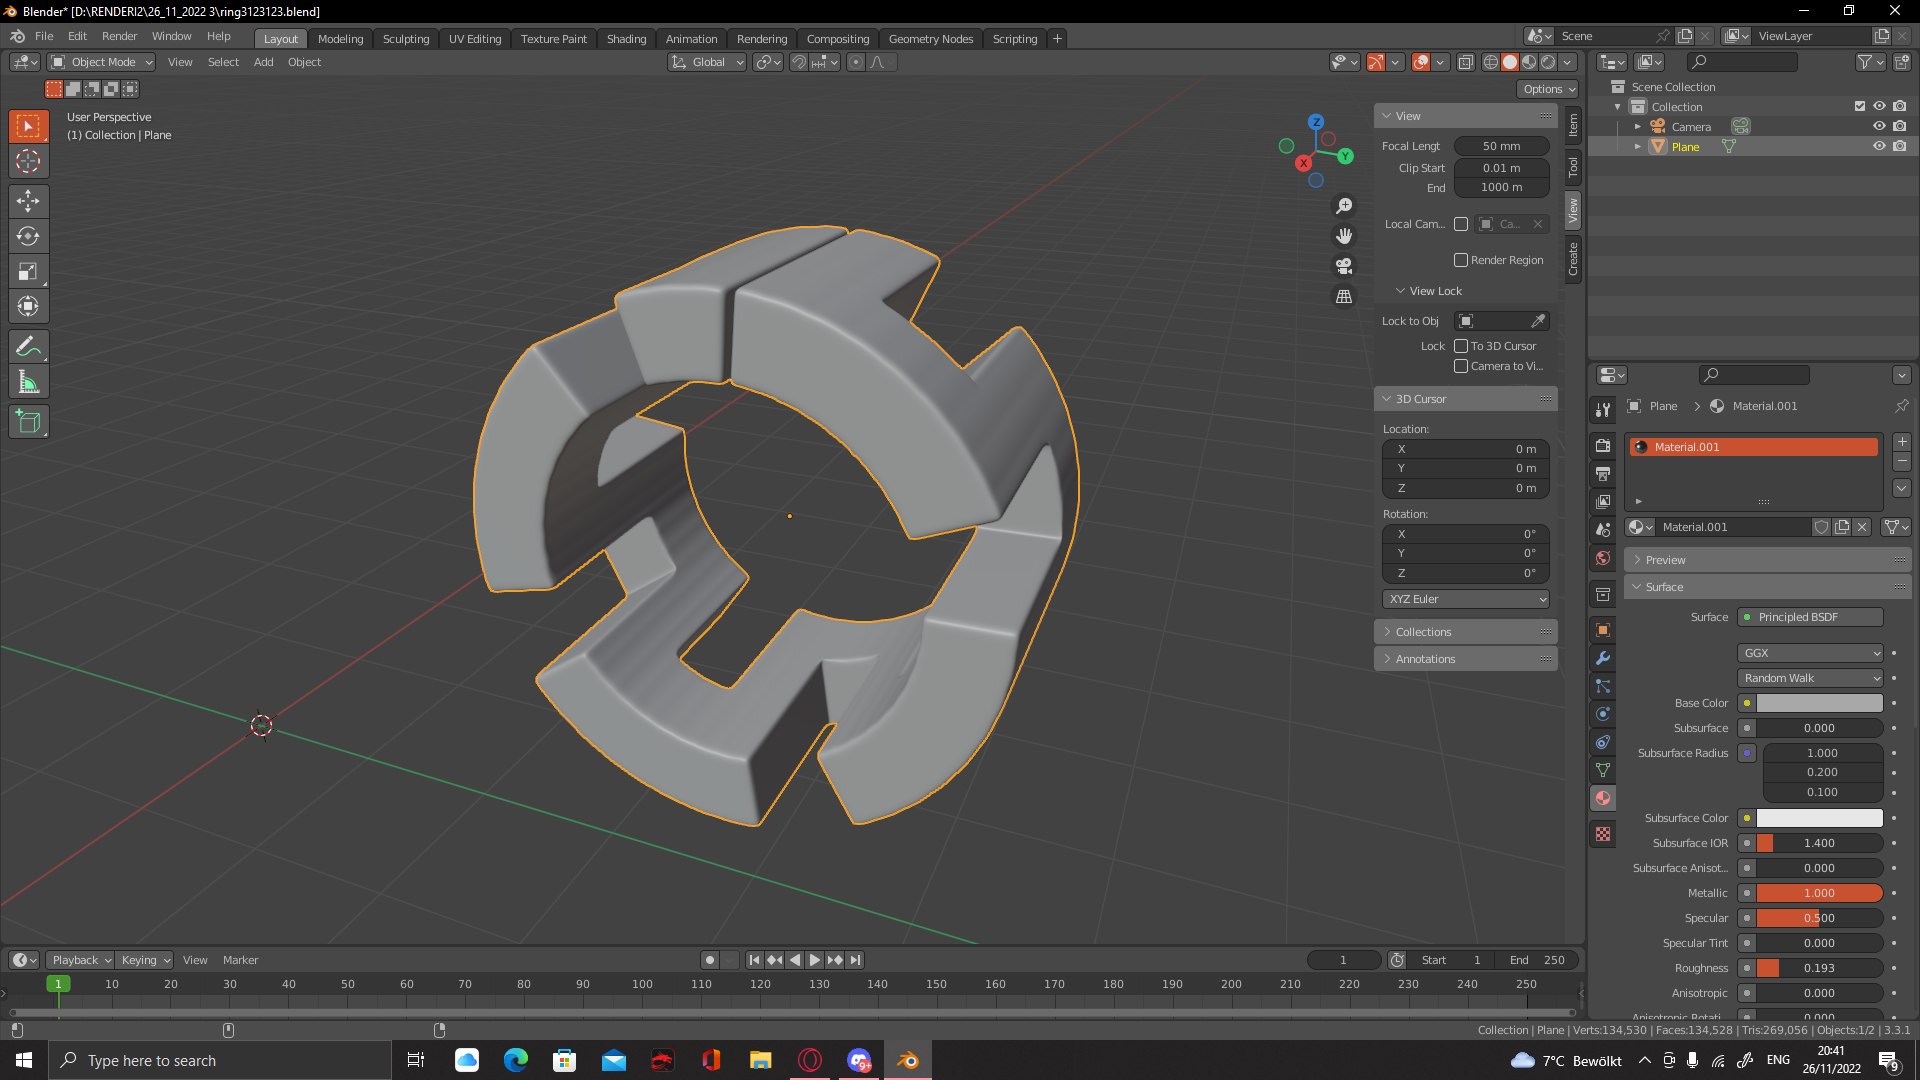Toggle the camera view icon
Viewport: 1920px width, 1080px height.
1344,266
